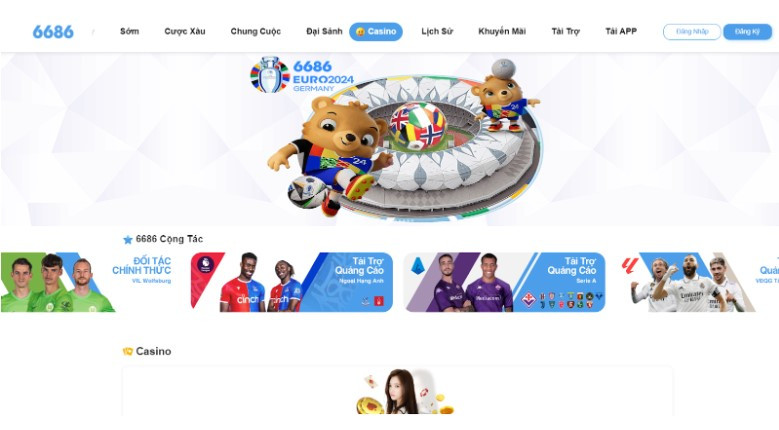The height and width of the screenshot is (430, 779).
Task: Click the Serie A logo on purple banner
Action: point(418,266)
